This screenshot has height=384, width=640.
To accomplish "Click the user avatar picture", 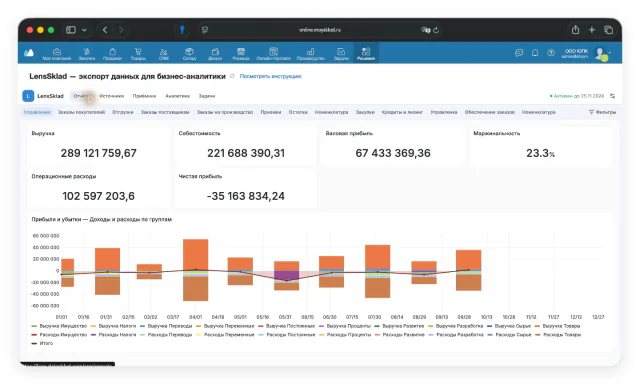I will tap(601, 53).
